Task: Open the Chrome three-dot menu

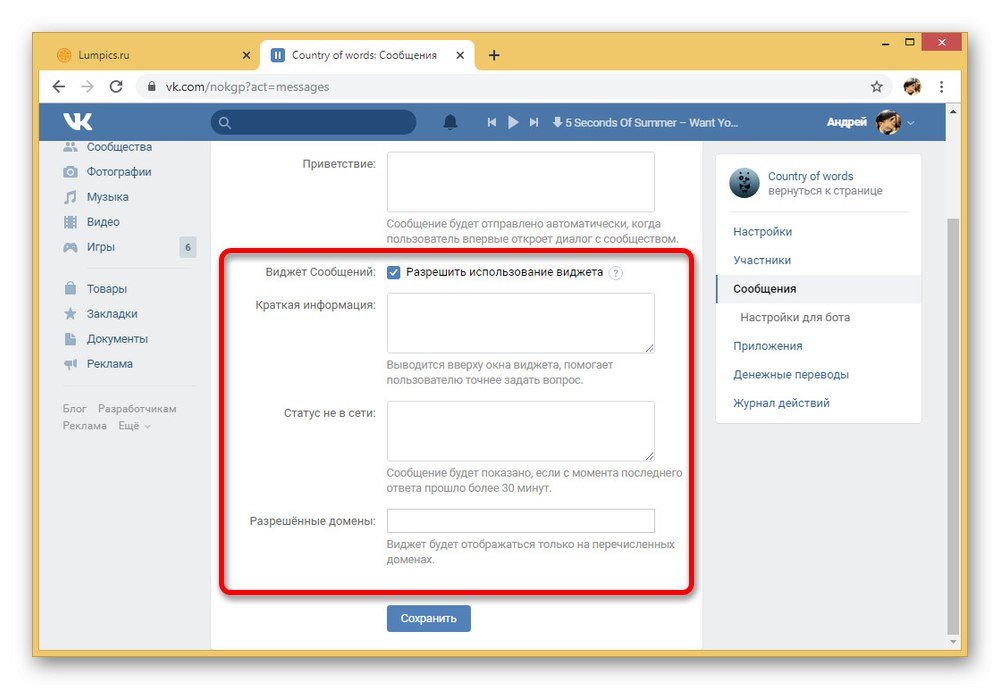Action: (941, 86)
